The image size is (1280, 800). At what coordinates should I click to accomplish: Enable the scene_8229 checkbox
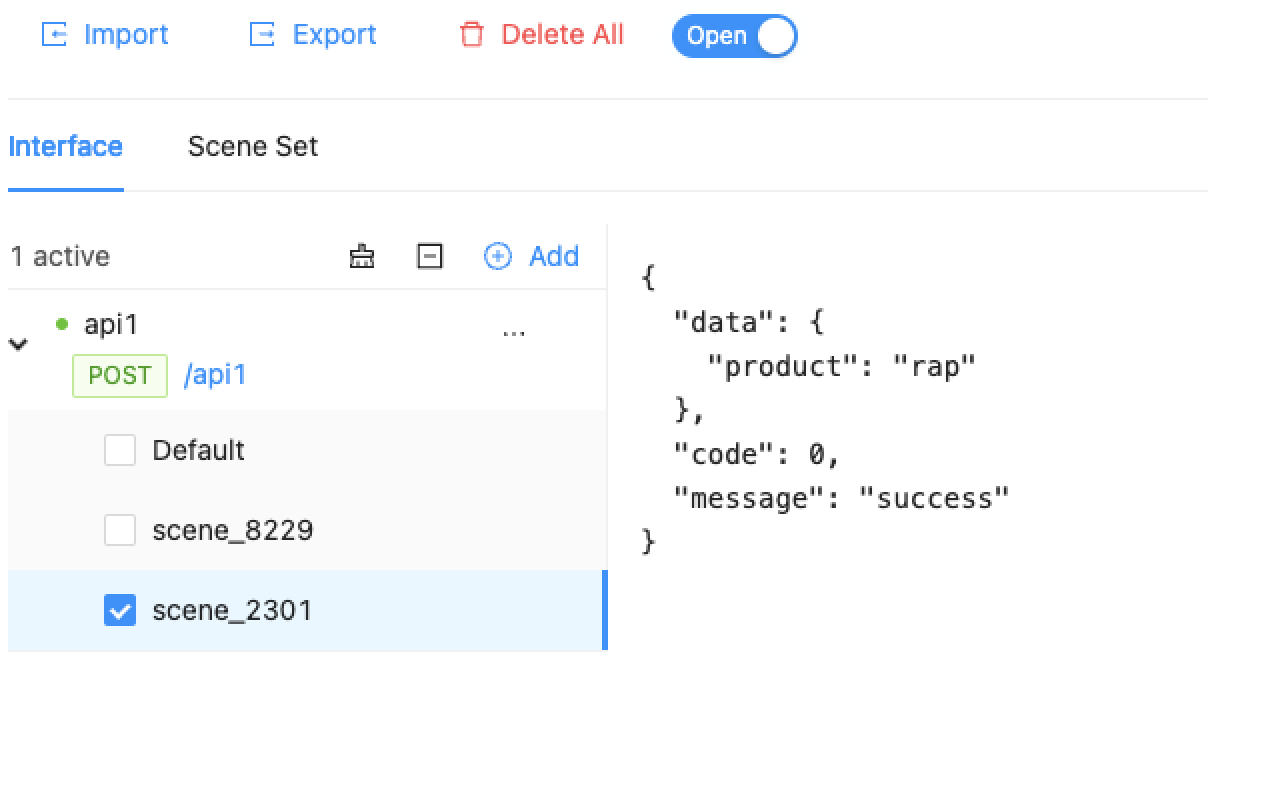click(x=120, y=530)
